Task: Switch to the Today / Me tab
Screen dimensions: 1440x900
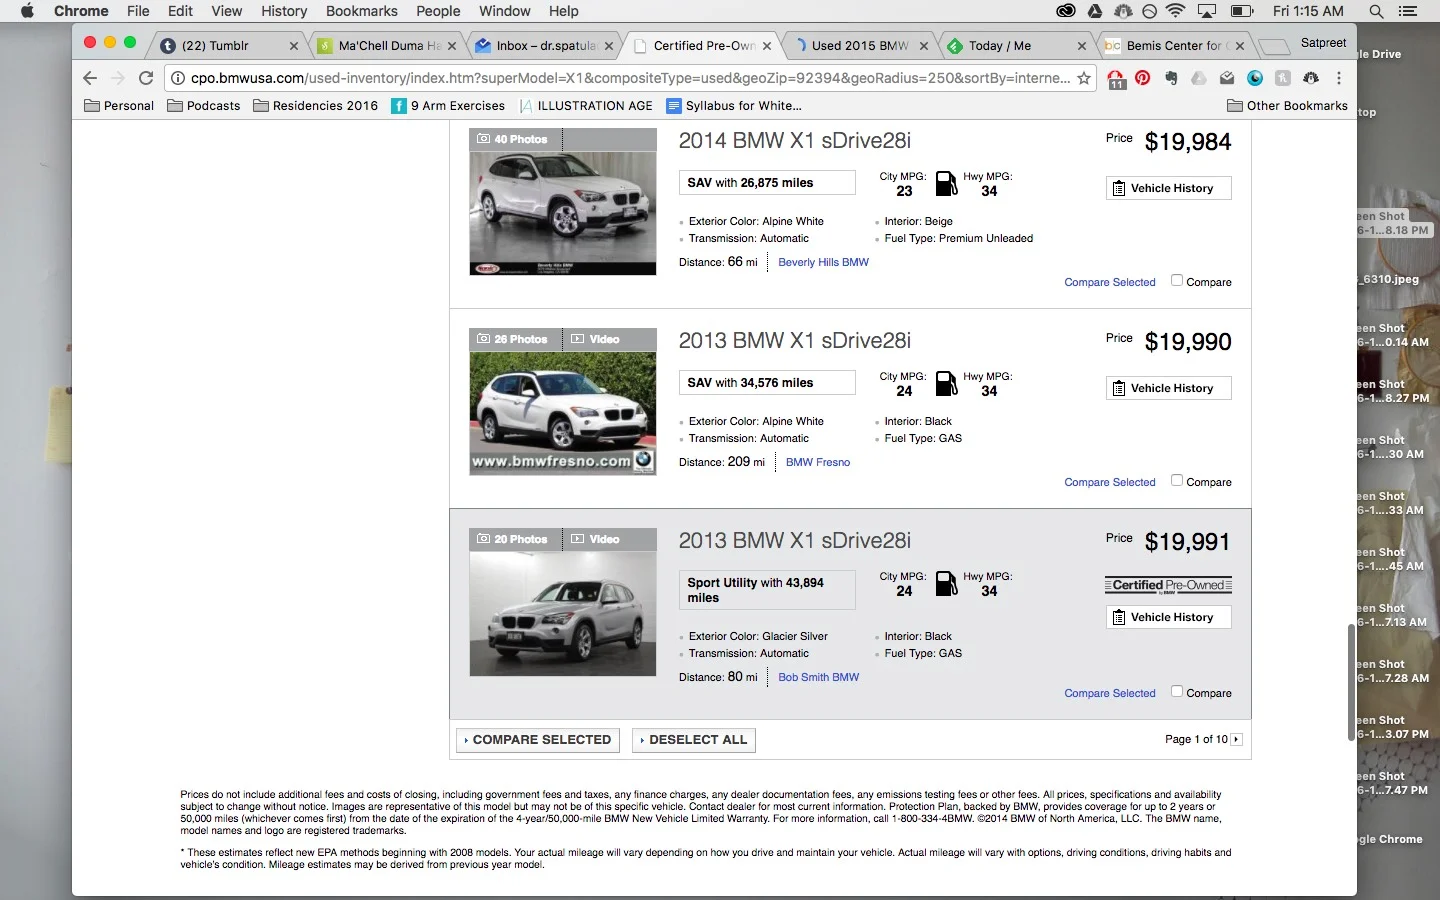Action: pyautogui.click(x=1017, y=45)
